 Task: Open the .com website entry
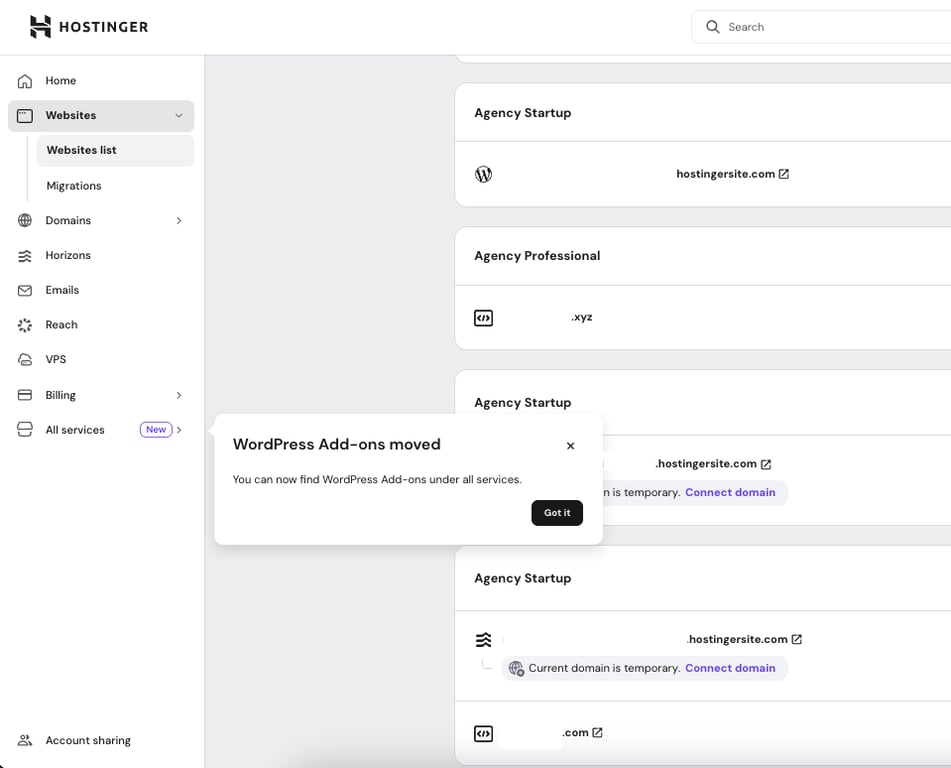pyautogui.click(x=575, y=733)
